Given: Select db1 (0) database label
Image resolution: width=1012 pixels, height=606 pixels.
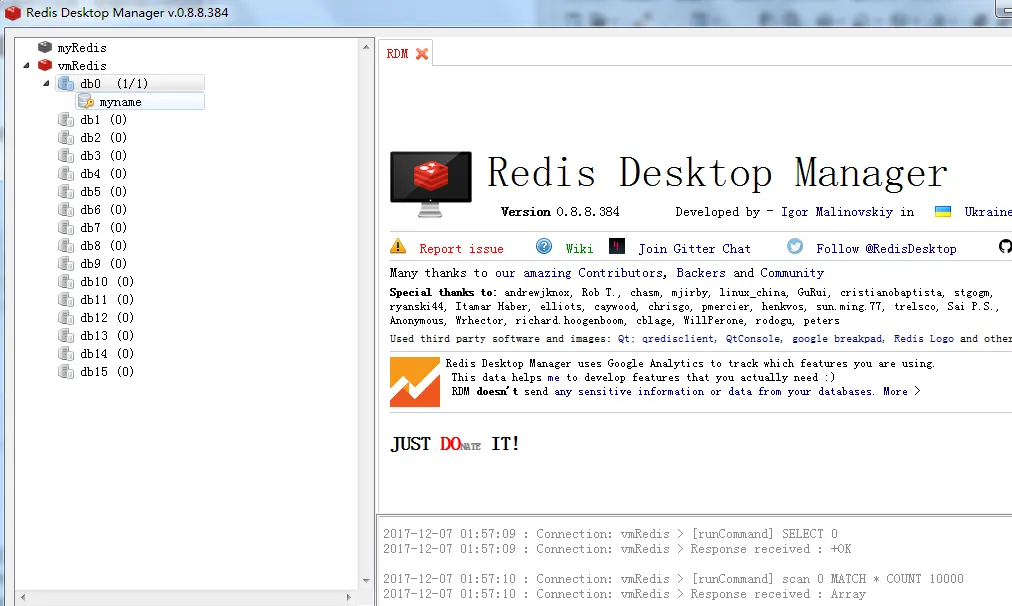Looking at the screenshot, I should click(x=103, y=119).
